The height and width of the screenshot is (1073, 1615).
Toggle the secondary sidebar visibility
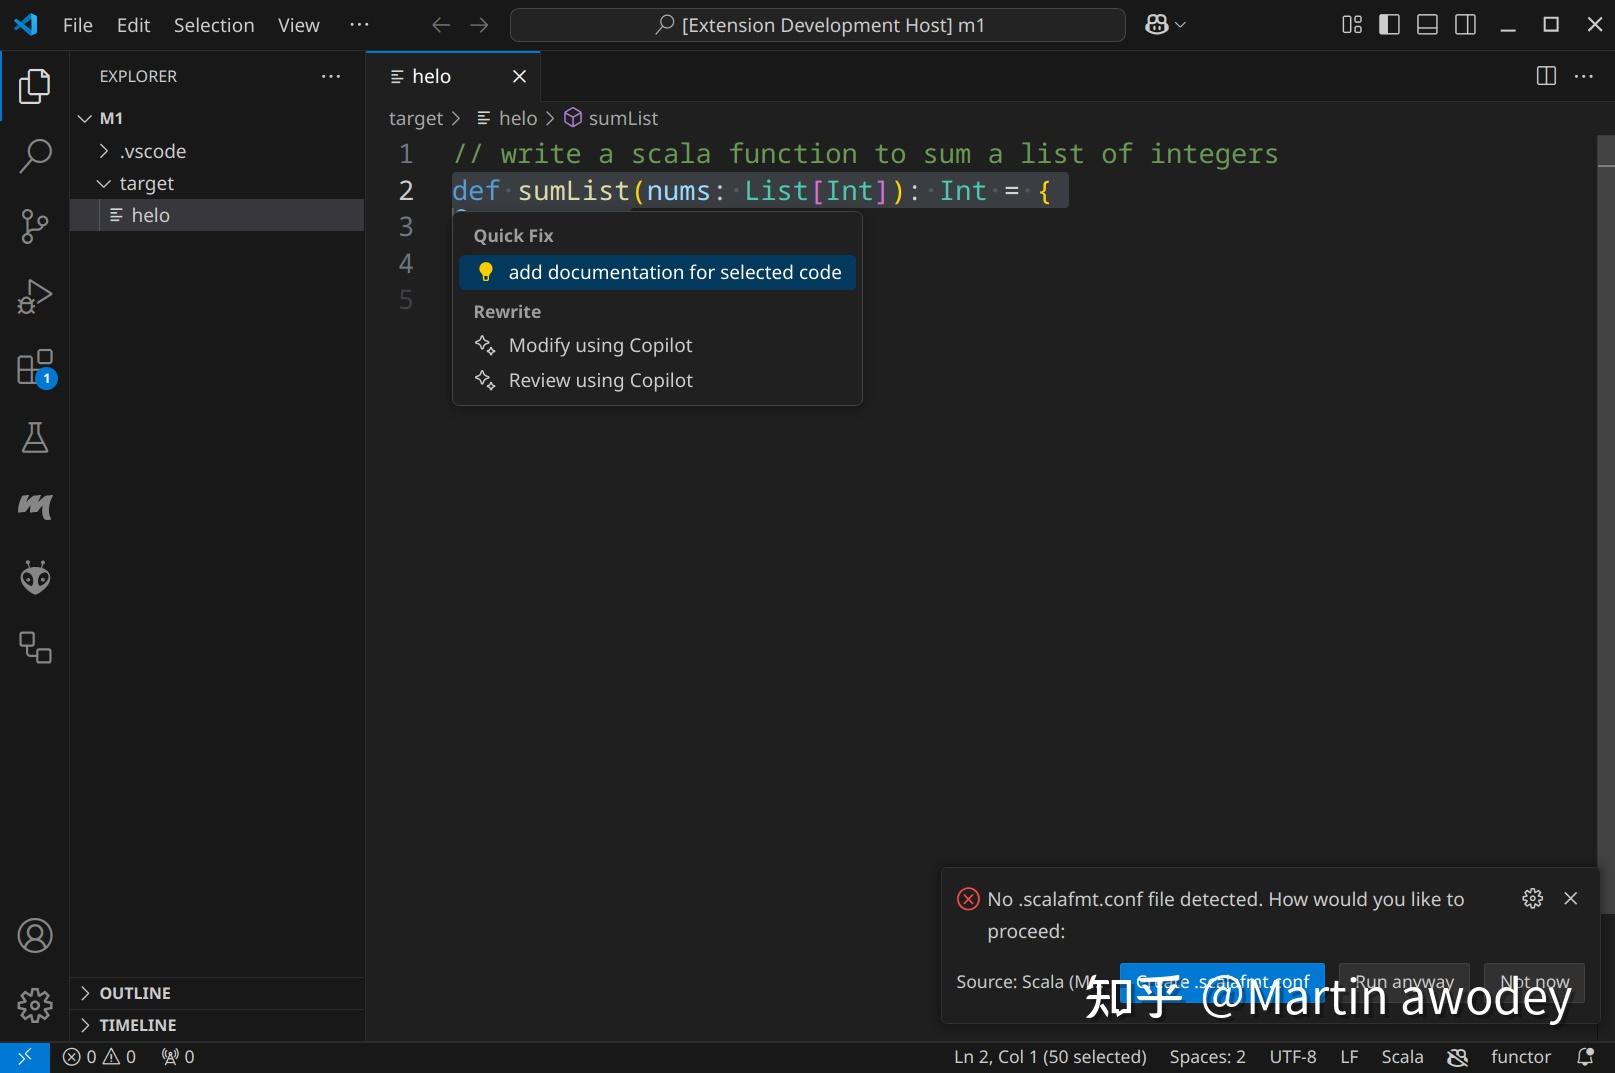[1465, 24]
